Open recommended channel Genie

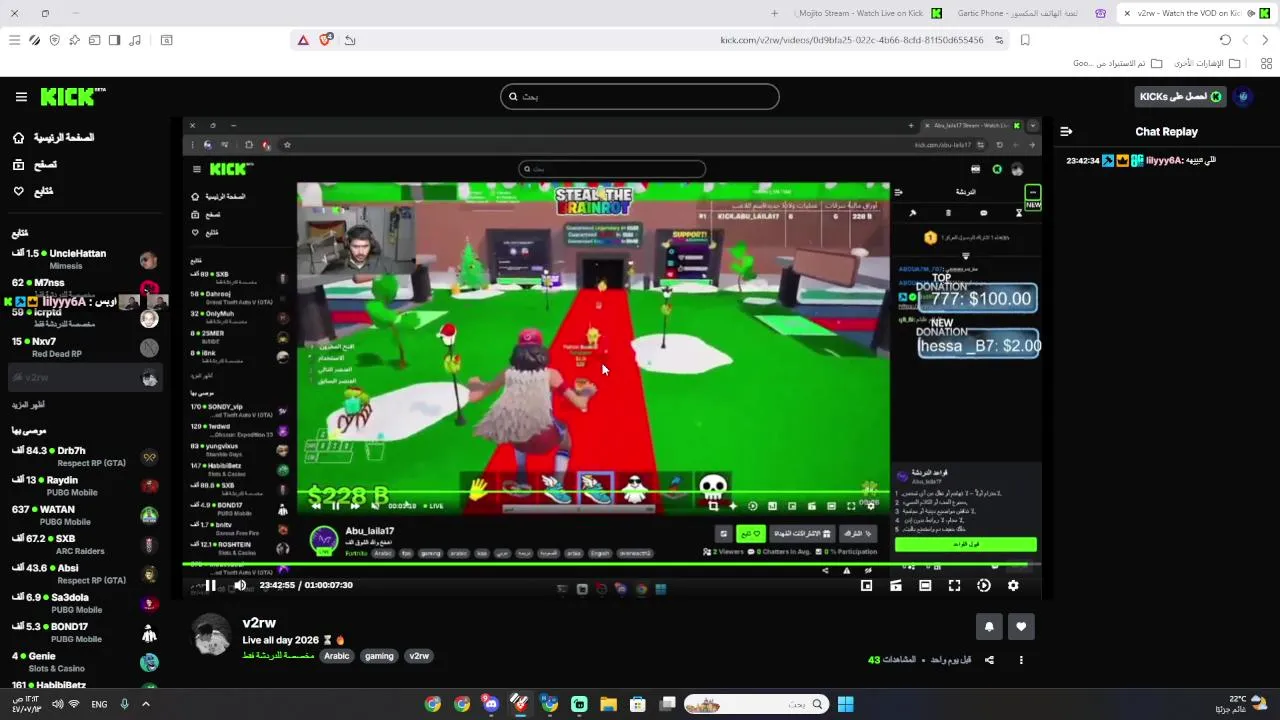coord(85,662)
